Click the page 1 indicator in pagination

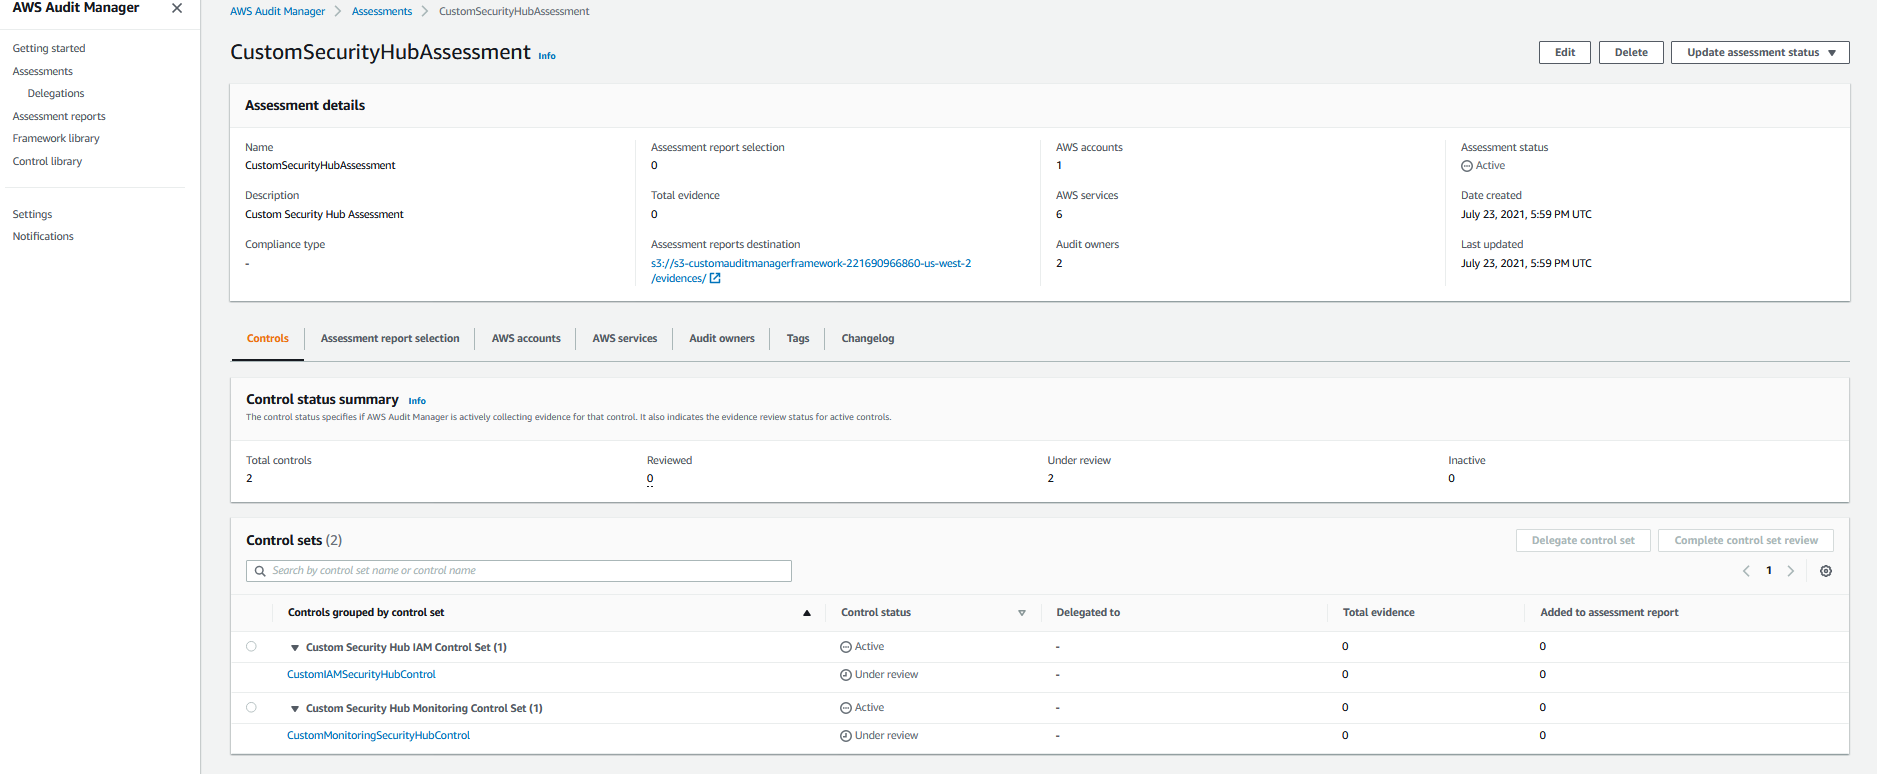click(1769, 571)
